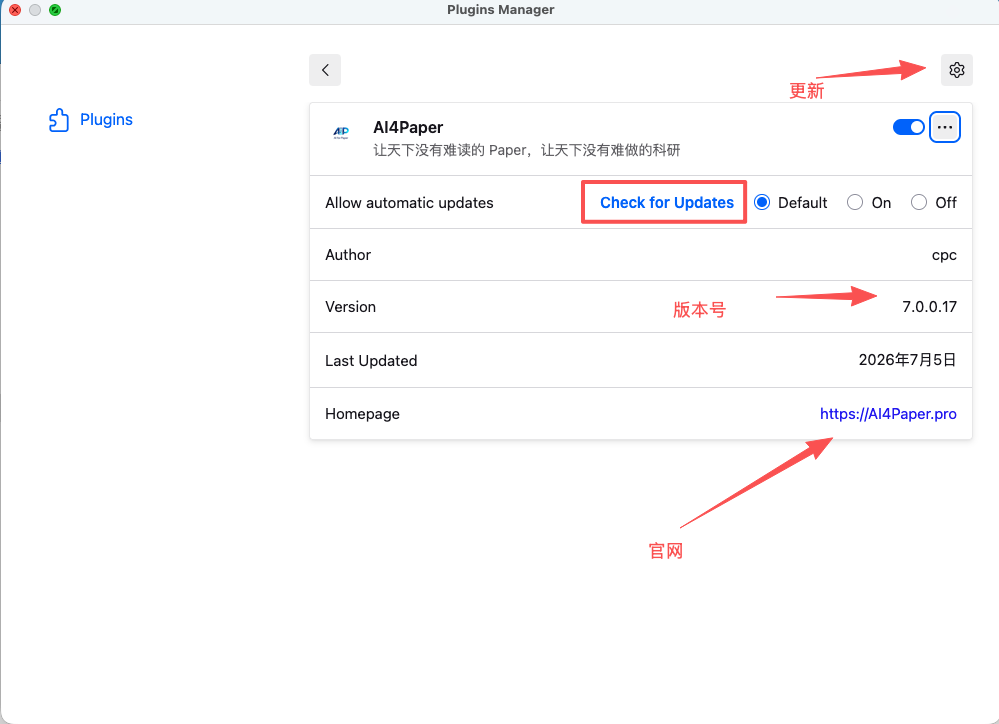Click the Last Updated row label

pyautogui.click(x=371, y=361)
